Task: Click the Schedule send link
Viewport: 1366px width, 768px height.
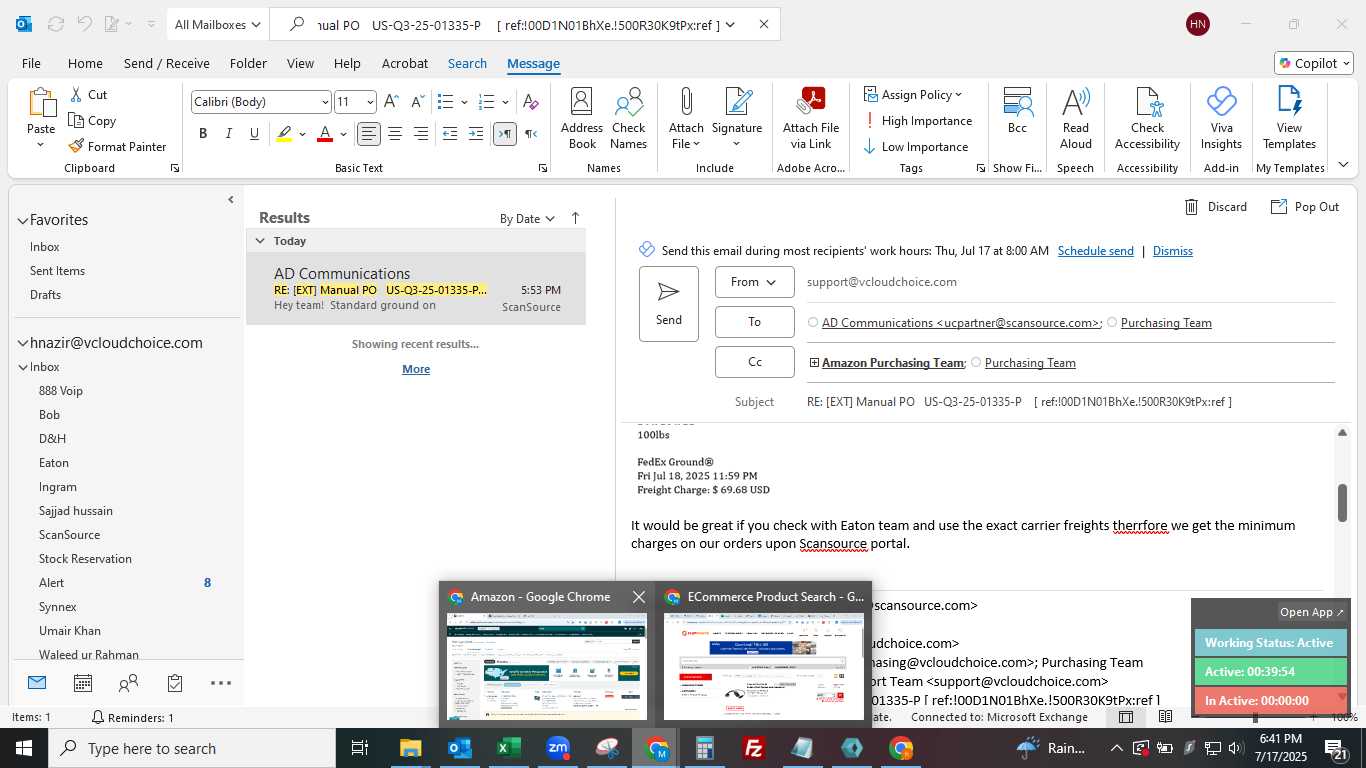Action: (x=1096, y=251)
